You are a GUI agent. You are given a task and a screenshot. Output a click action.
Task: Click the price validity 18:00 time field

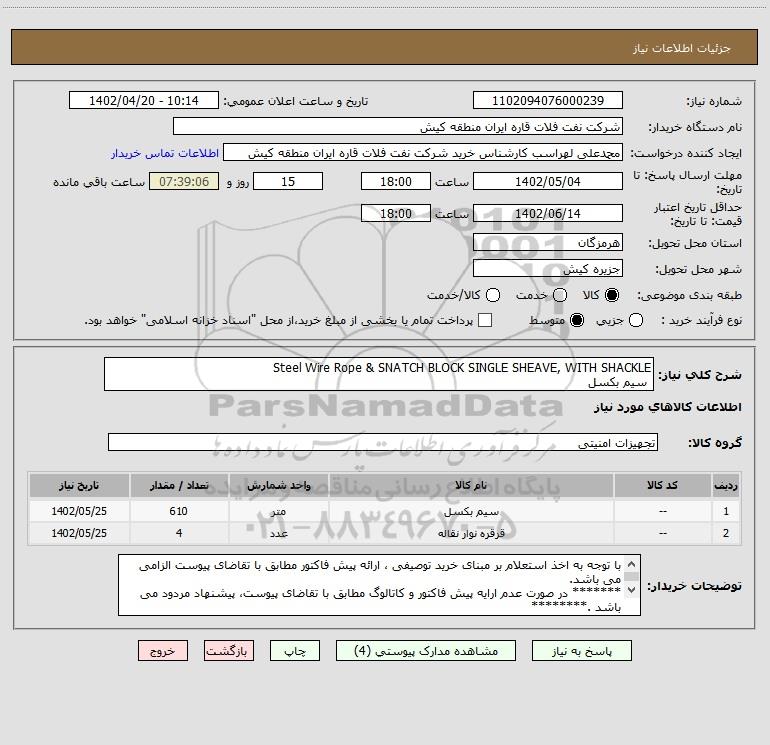[x=396, y=213]
